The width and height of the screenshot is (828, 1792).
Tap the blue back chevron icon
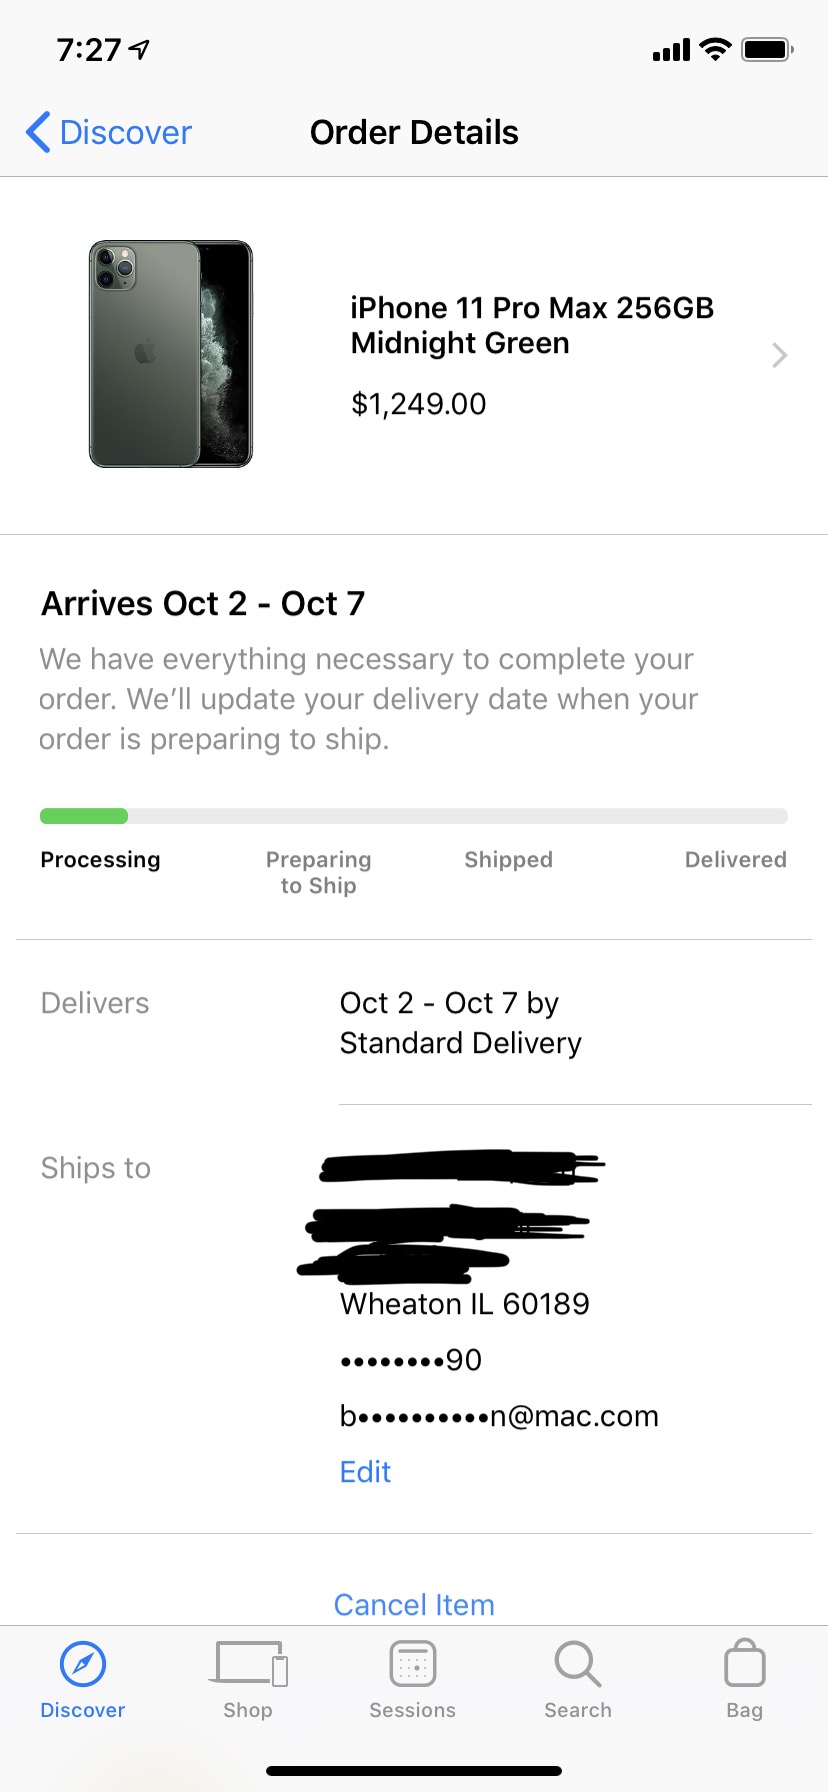tap(38, 132)
